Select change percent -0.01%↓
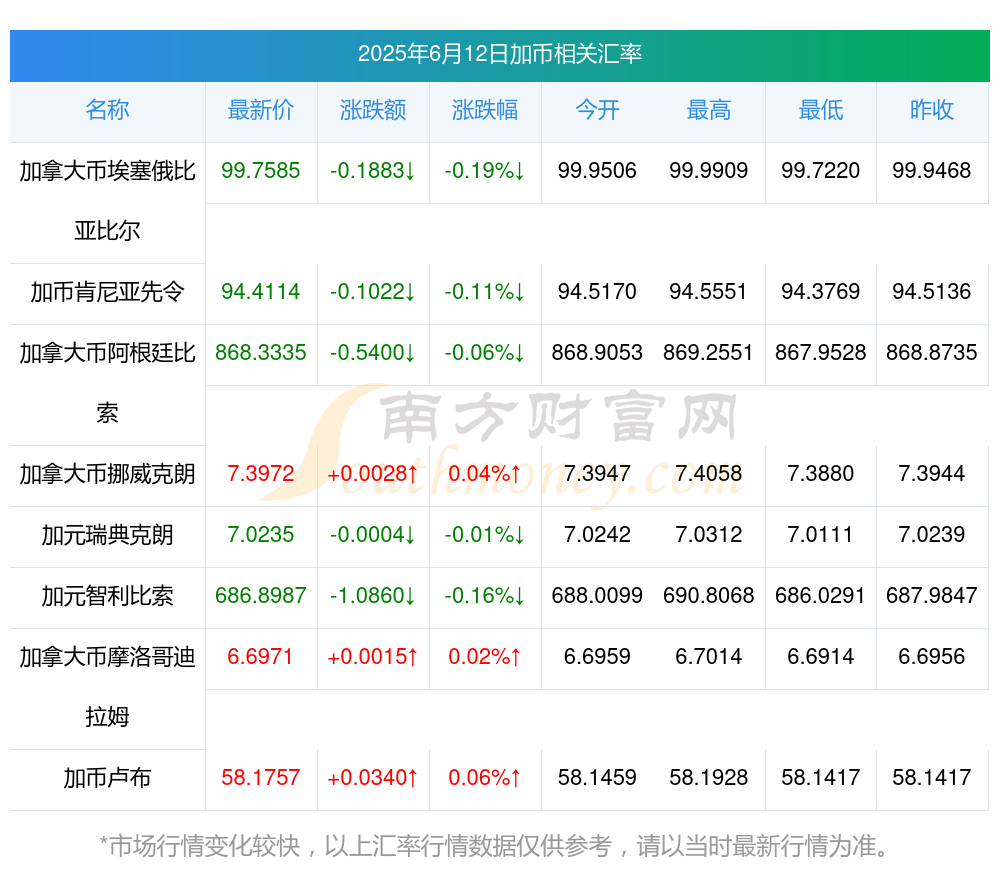 [x=485, y=534]
